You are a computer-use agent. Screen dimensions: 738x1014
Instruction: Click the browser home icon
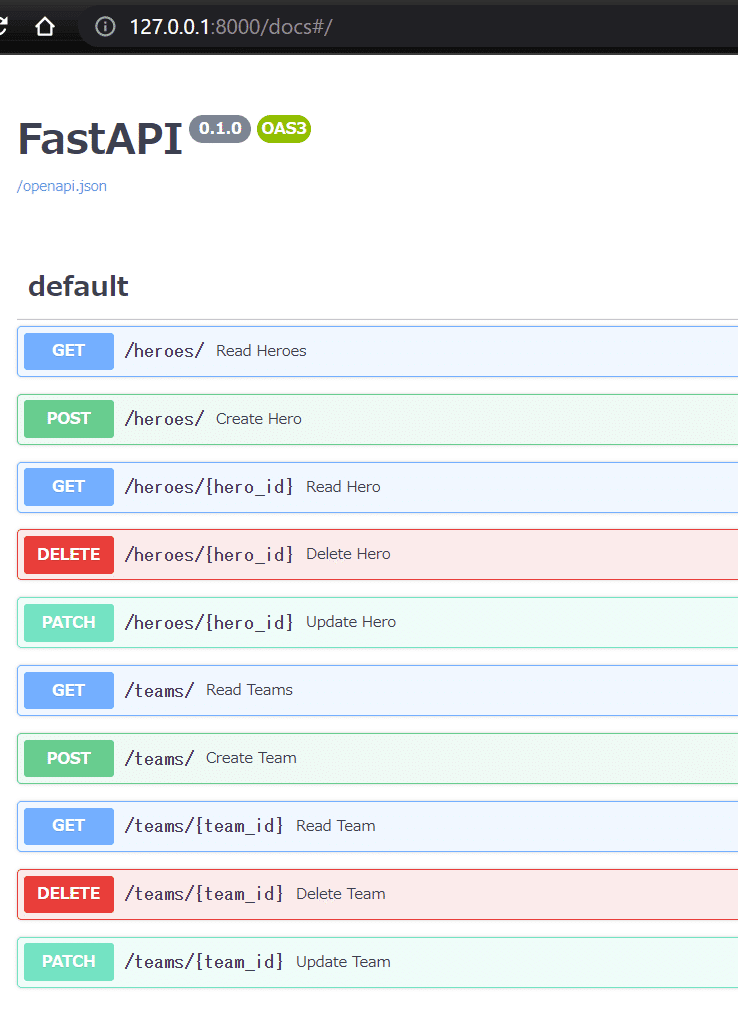point(45,27)
